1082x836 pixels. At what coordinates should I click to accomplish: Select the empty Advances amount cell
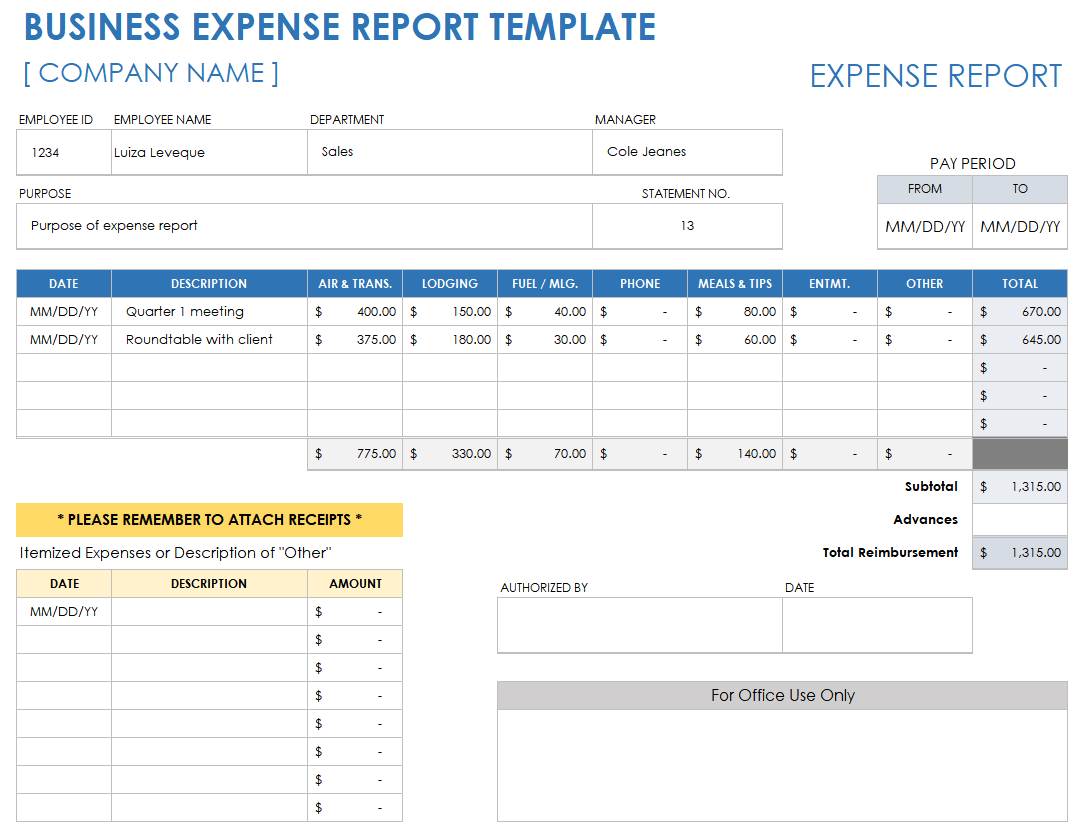coord(1019,519)
